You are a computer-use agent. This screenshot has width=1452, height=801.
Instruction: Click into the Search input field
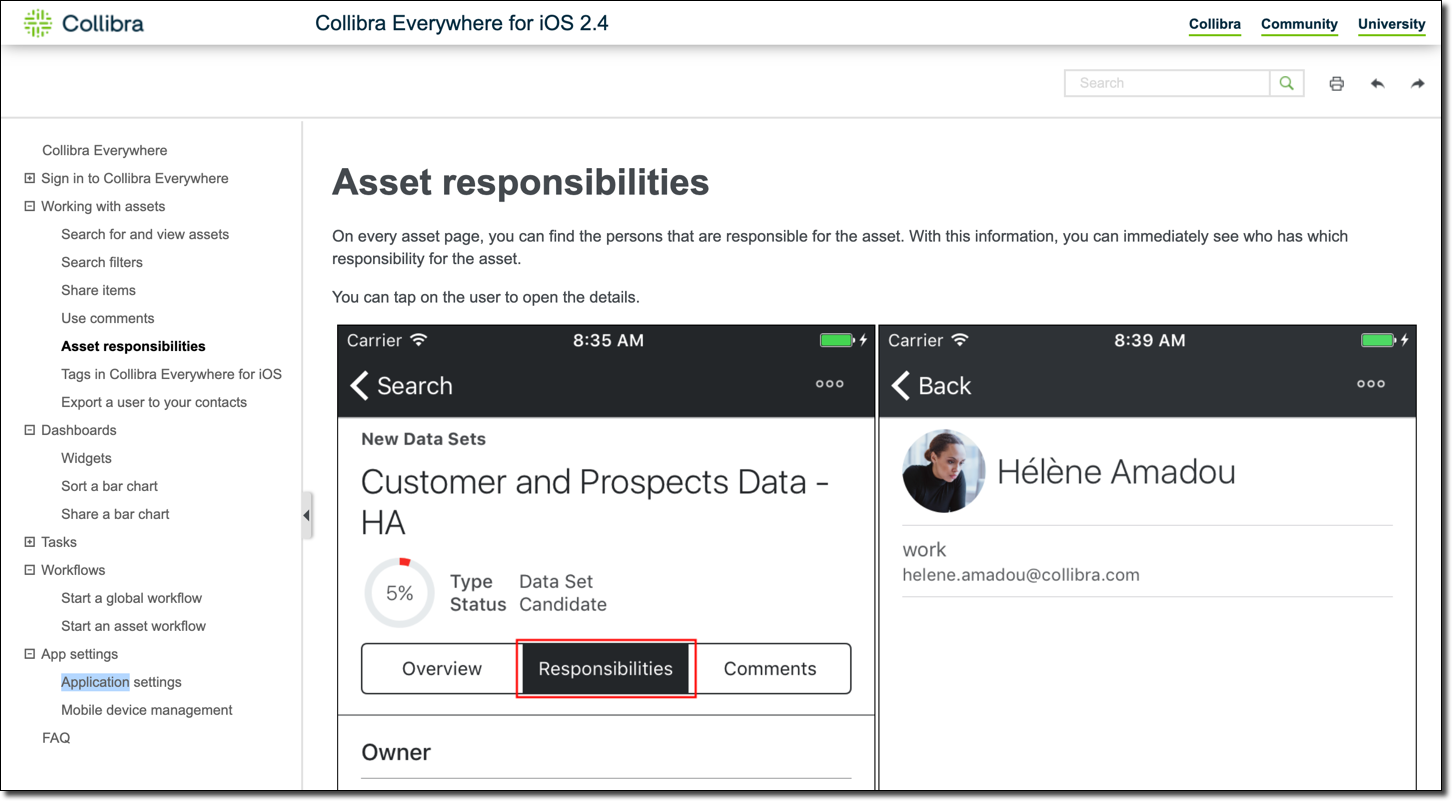[x=1168, y=83]
